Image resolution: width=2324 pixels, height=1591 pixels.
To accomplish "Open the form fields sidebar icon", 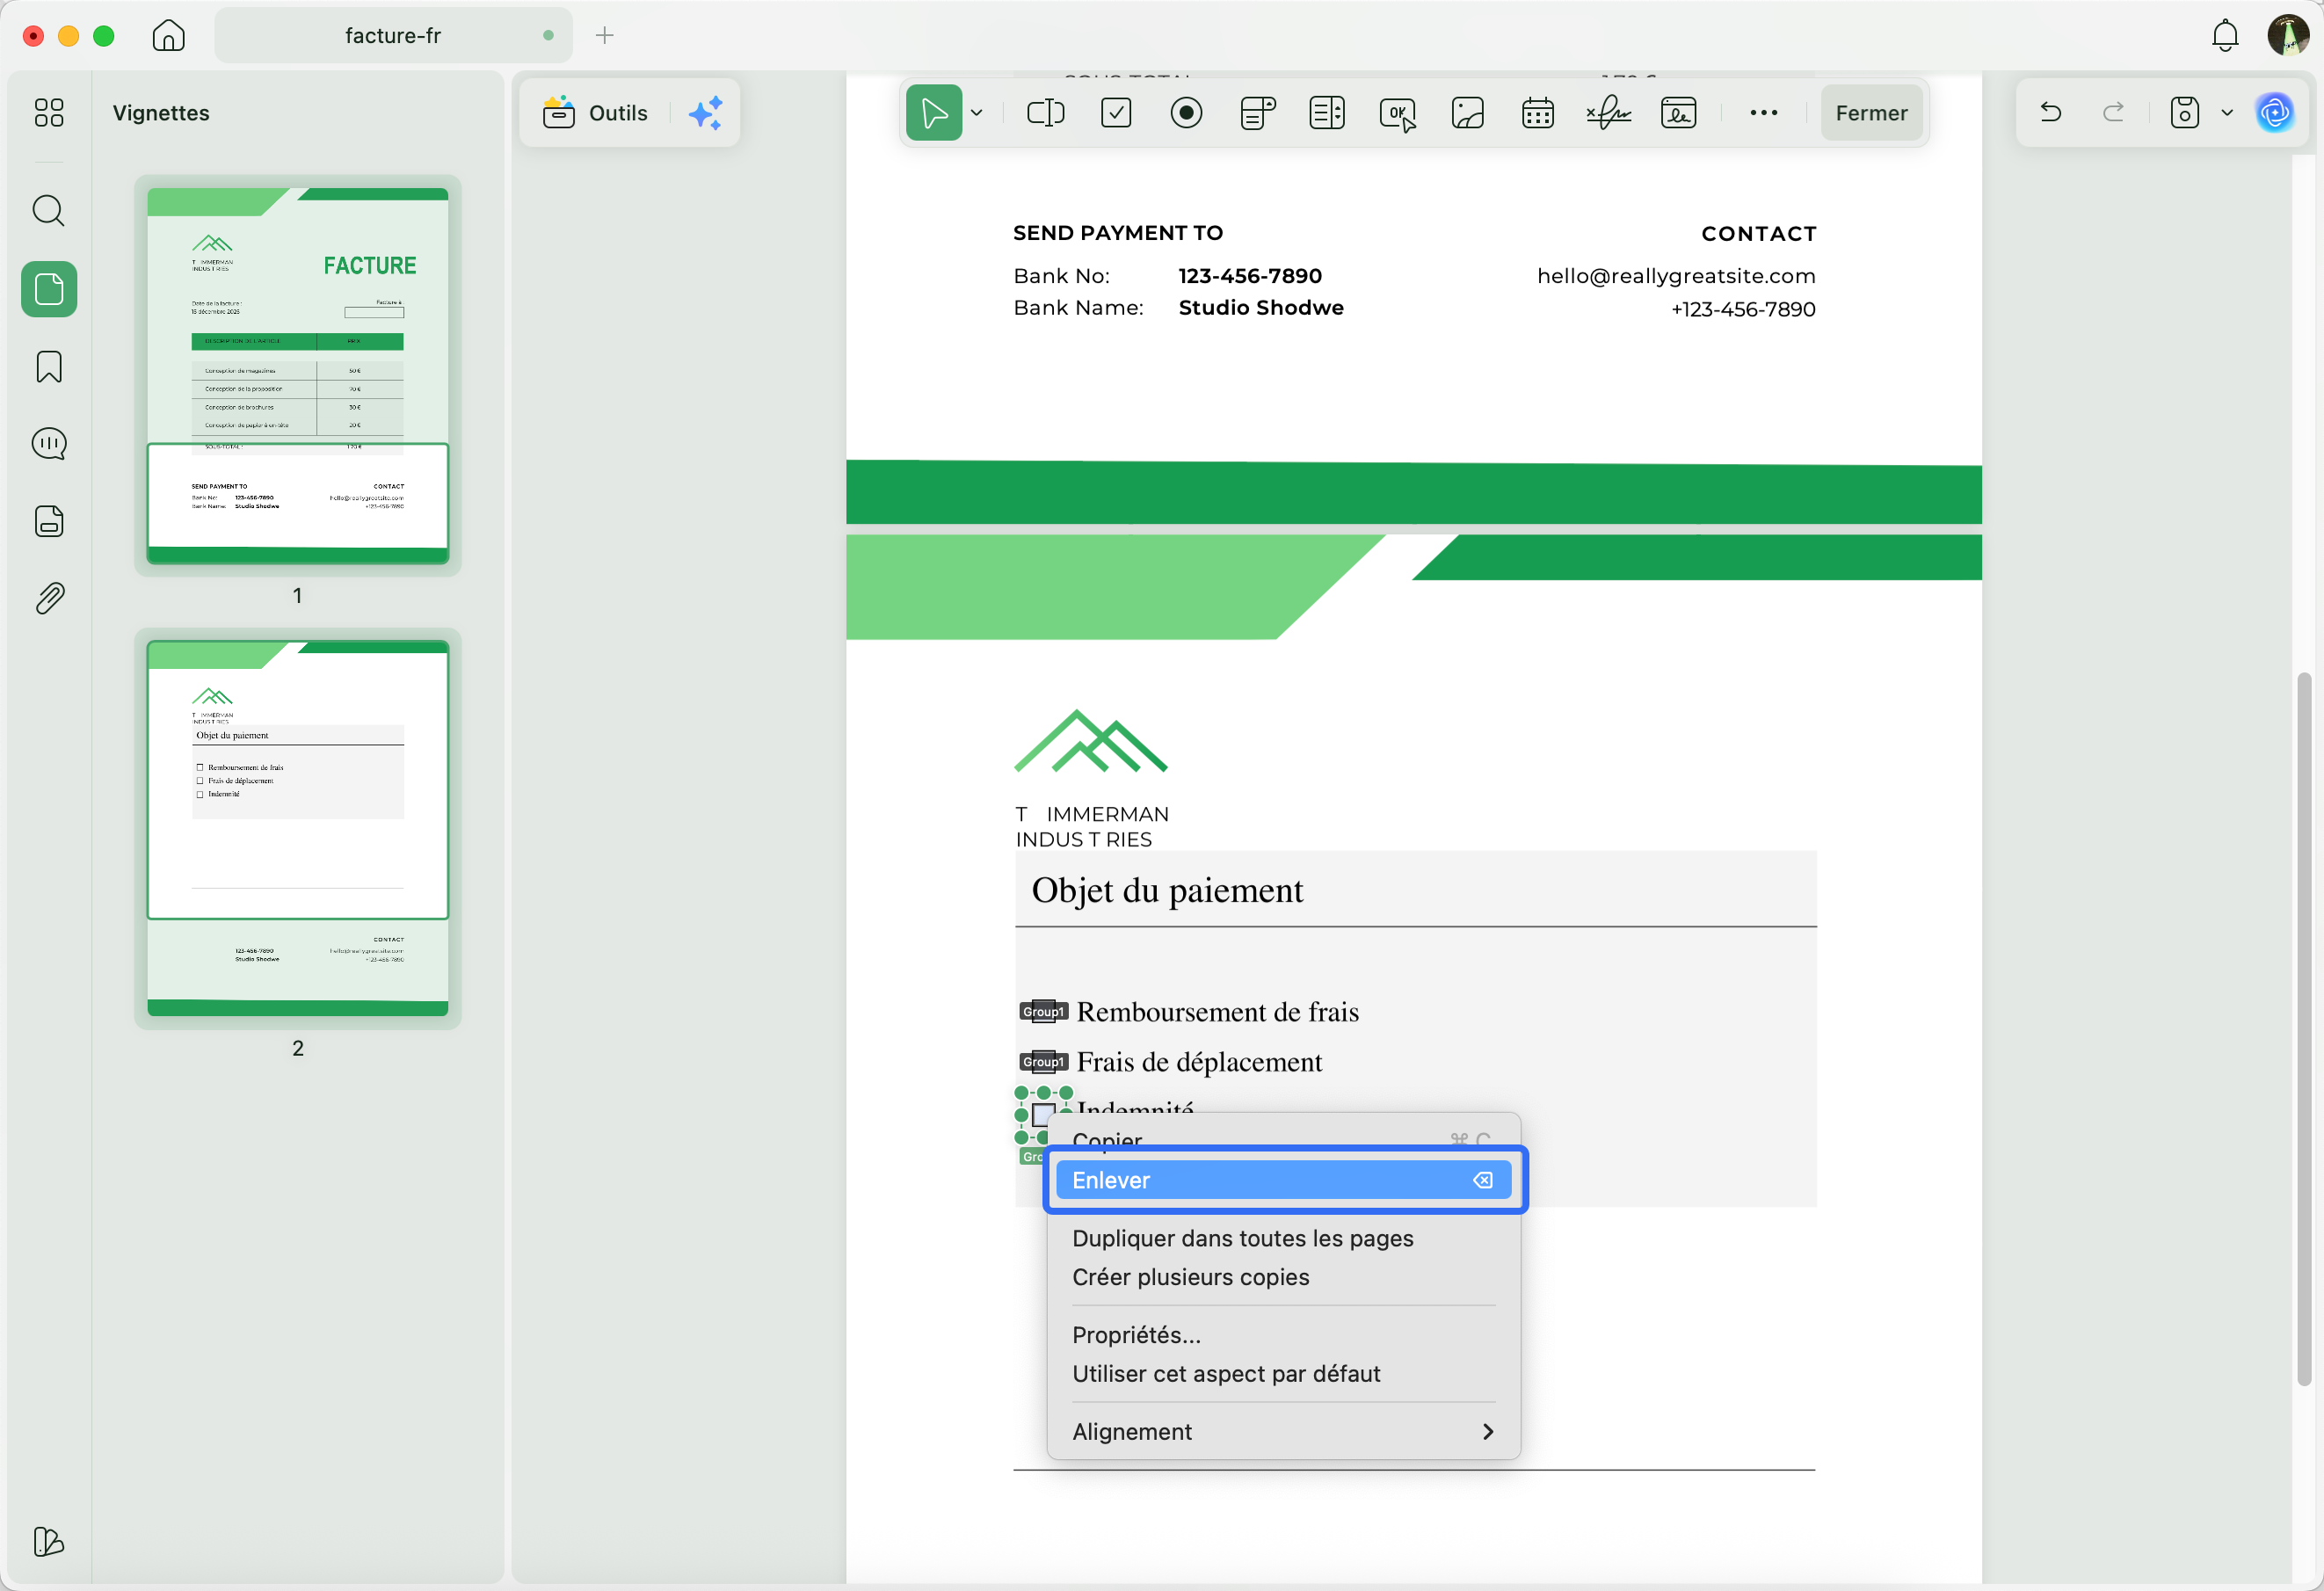I will click(49, 521).
